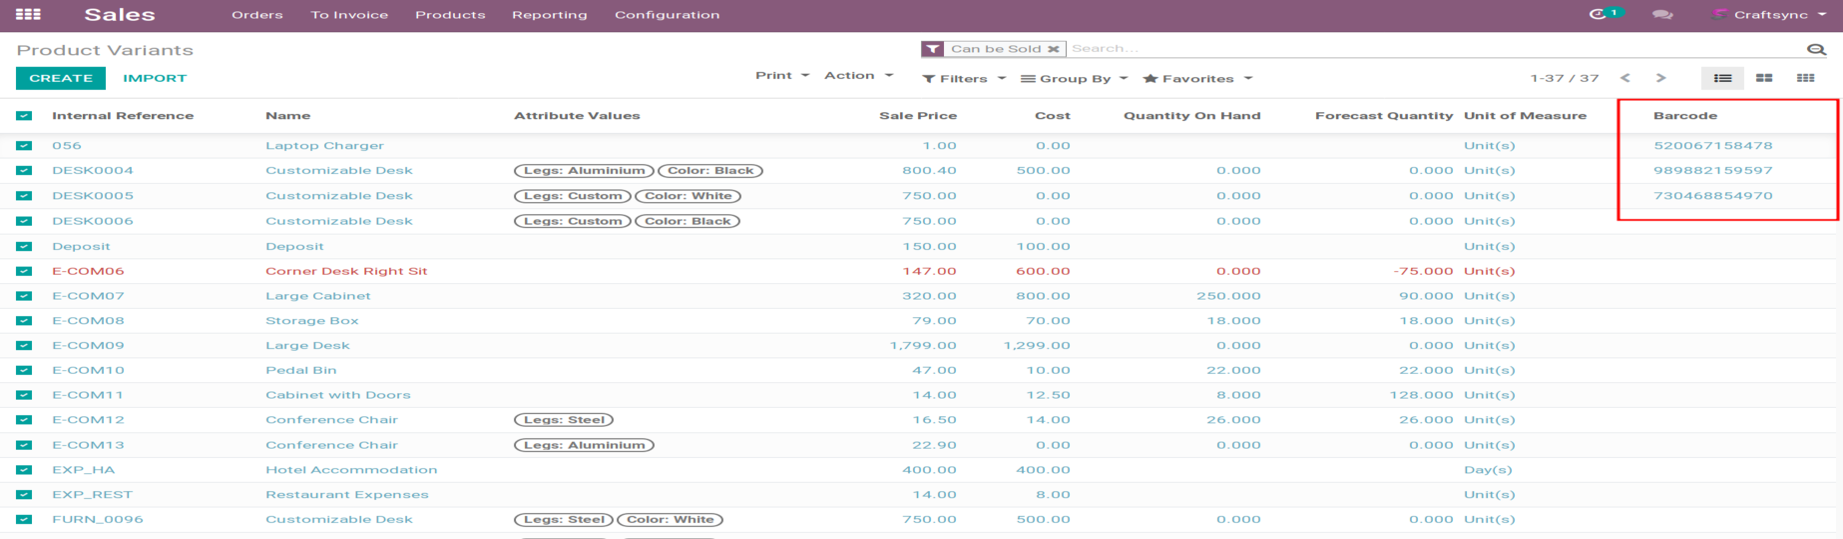Open the Group By dropdown

pyautogui.click(x=1074, y=79)
